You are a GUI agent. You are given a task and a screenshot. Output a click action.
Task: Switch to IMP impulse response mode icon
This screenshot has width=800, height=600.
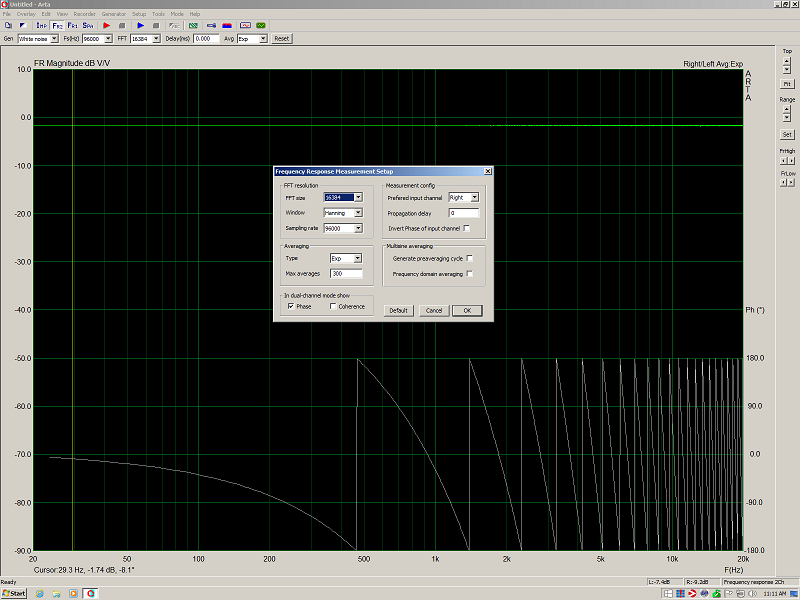[41, 25]
